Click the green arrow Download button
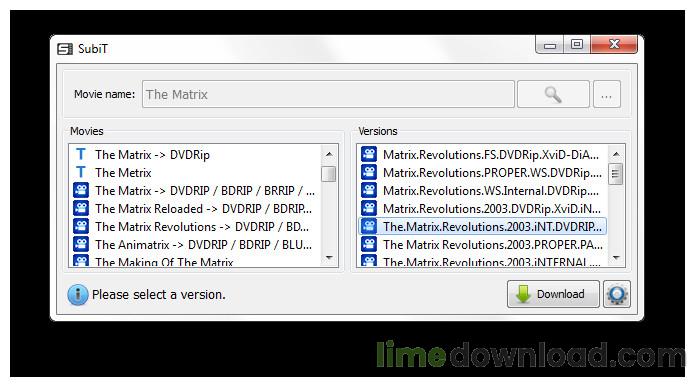 [553, 294]
